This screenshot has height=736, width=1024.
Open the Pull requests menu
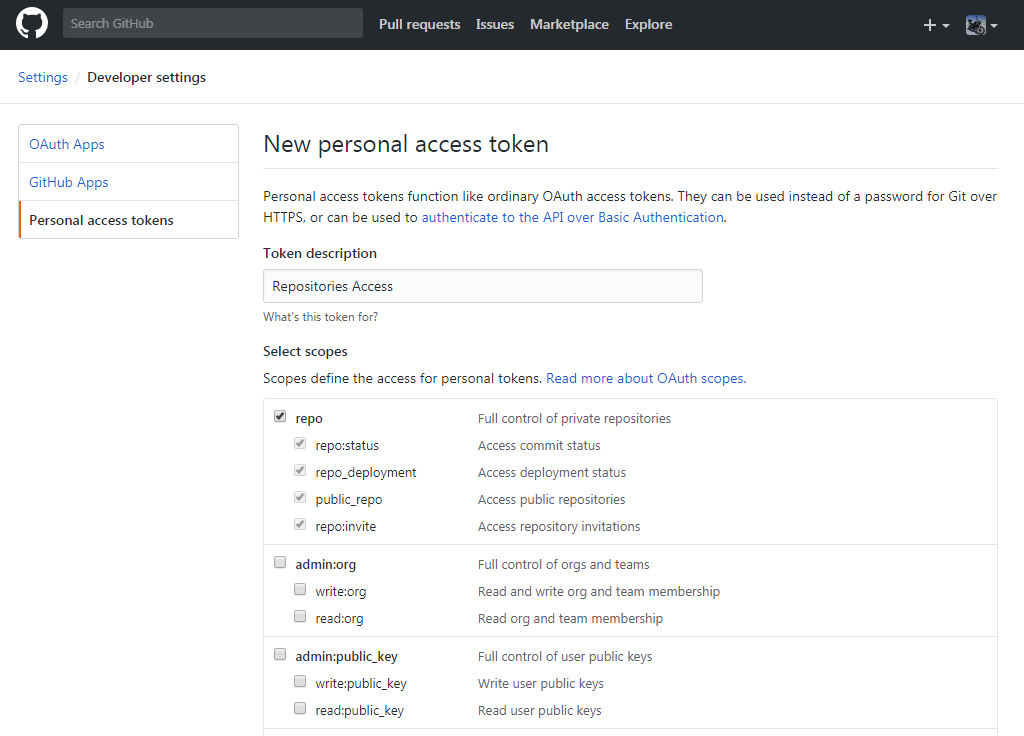click(x=419, y=24)
